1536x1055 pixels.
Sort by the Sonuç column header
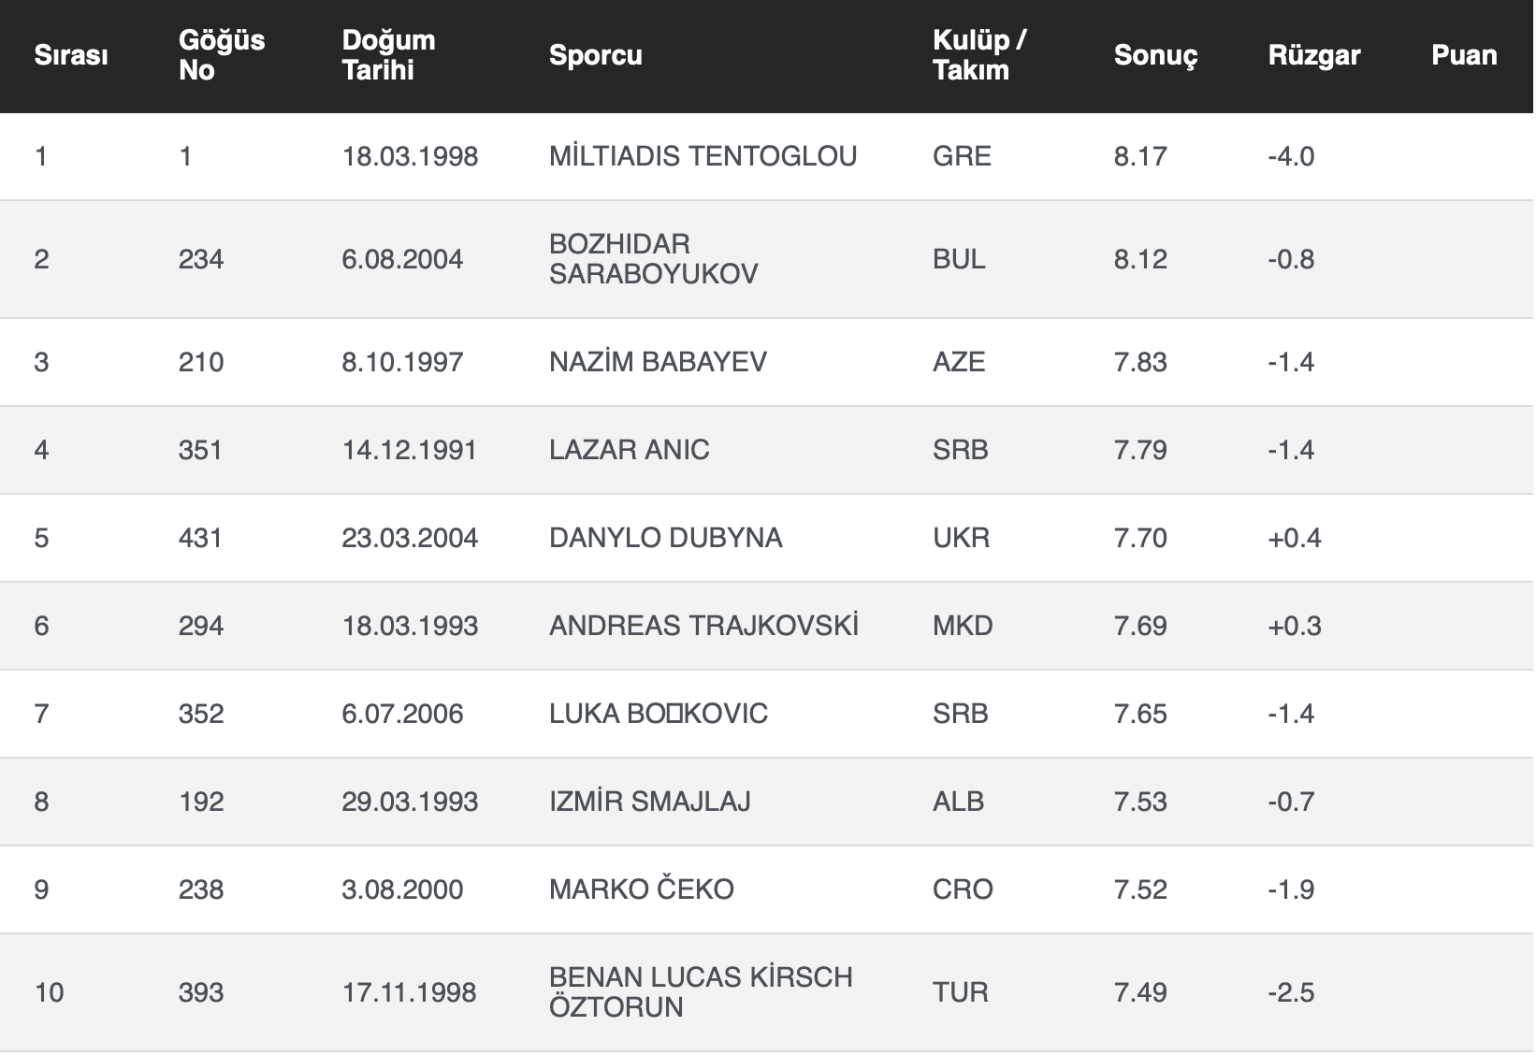(1155, 55)
